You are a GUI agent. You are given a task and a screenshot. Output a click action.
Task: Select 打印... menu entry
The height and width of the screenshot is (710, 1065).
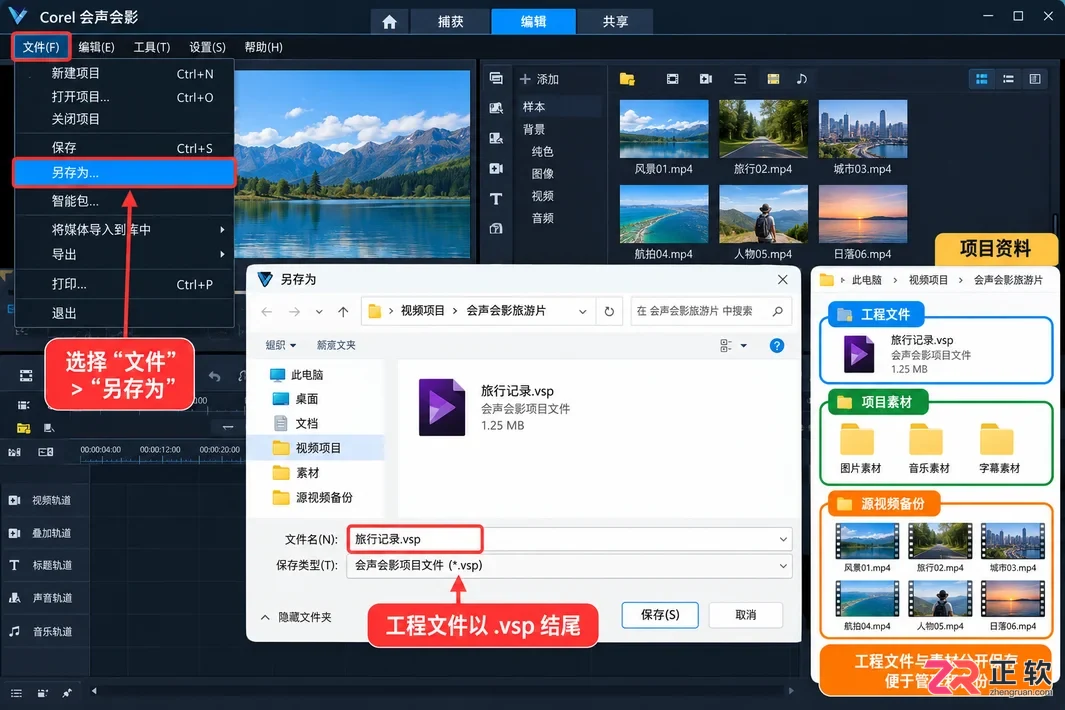124,284
